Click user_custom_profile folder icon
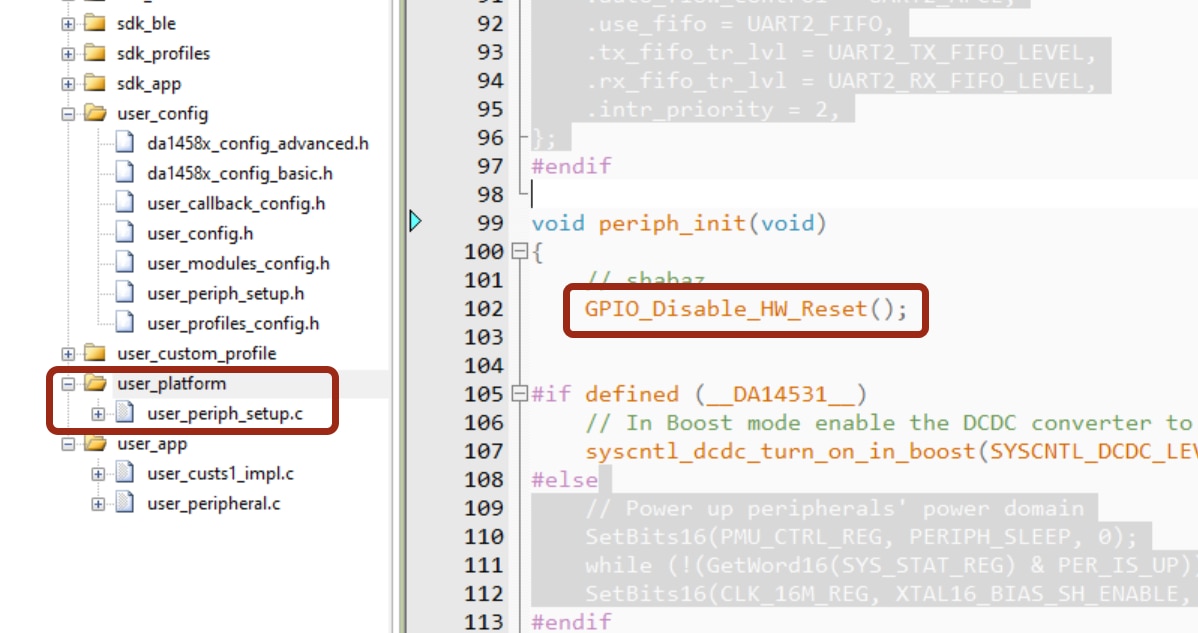Screen dimensions: 1198x633 coord(95,353)
